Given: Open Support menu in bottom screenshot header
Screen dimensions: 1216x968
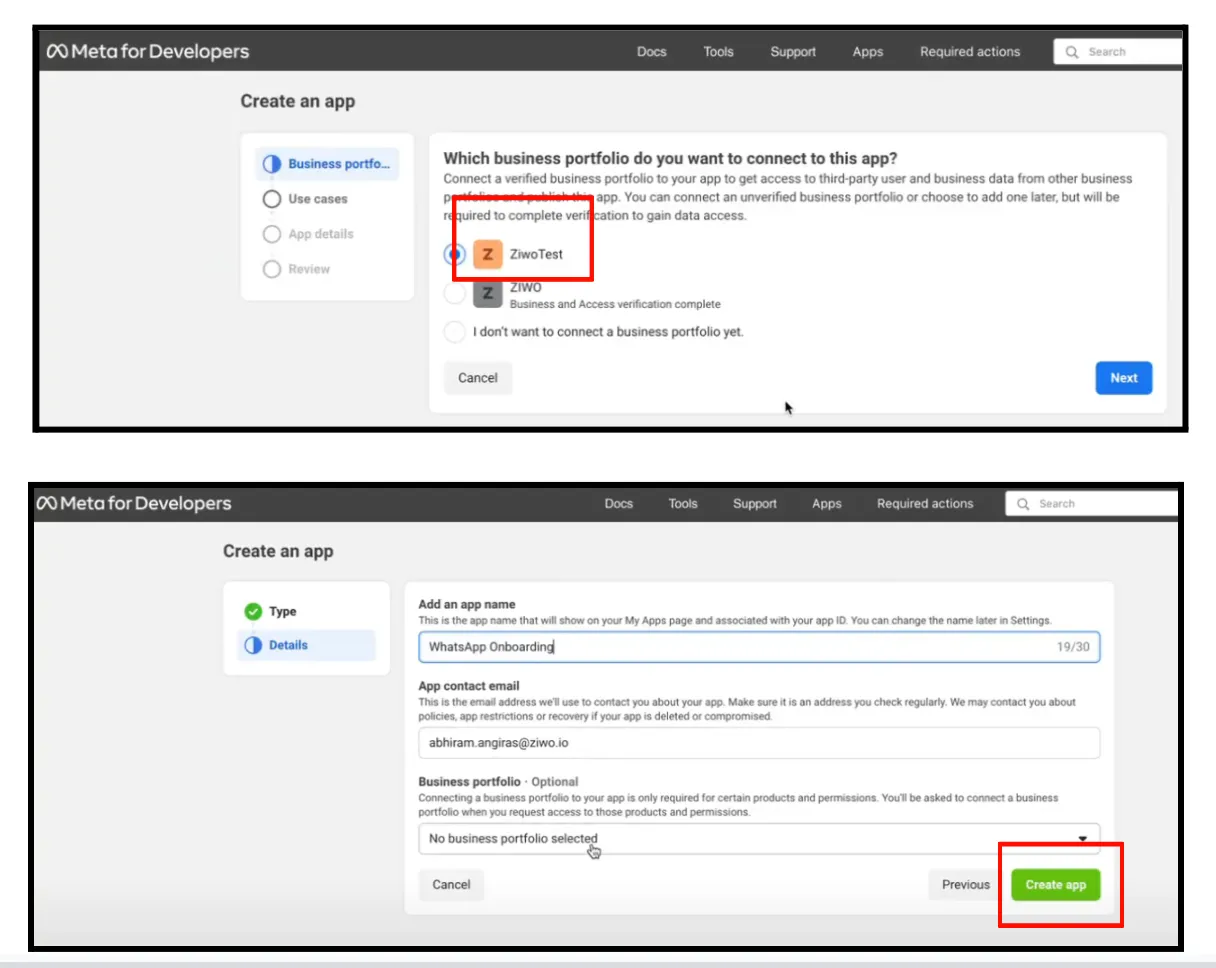Looking at the screenshot, I should [755, 504].
